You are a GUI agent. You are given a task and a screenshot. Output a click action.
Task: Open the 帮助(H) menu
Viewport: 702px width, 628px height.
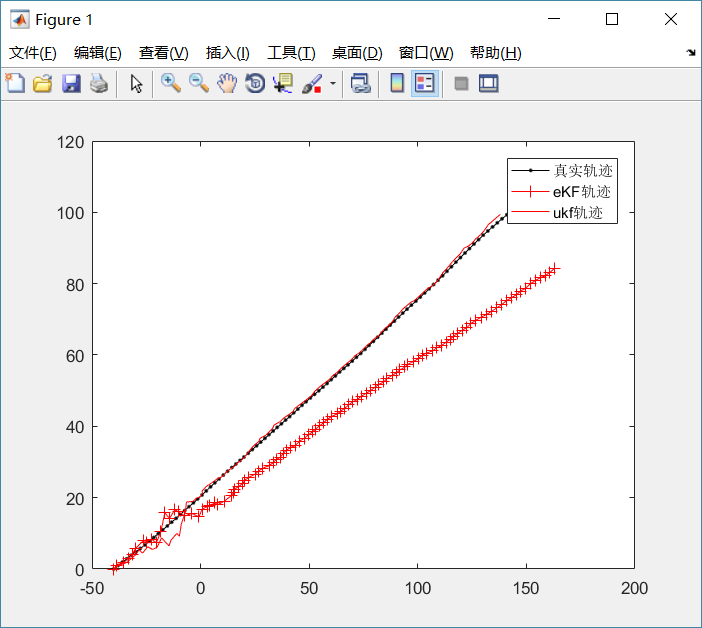(x=495, y=53)
